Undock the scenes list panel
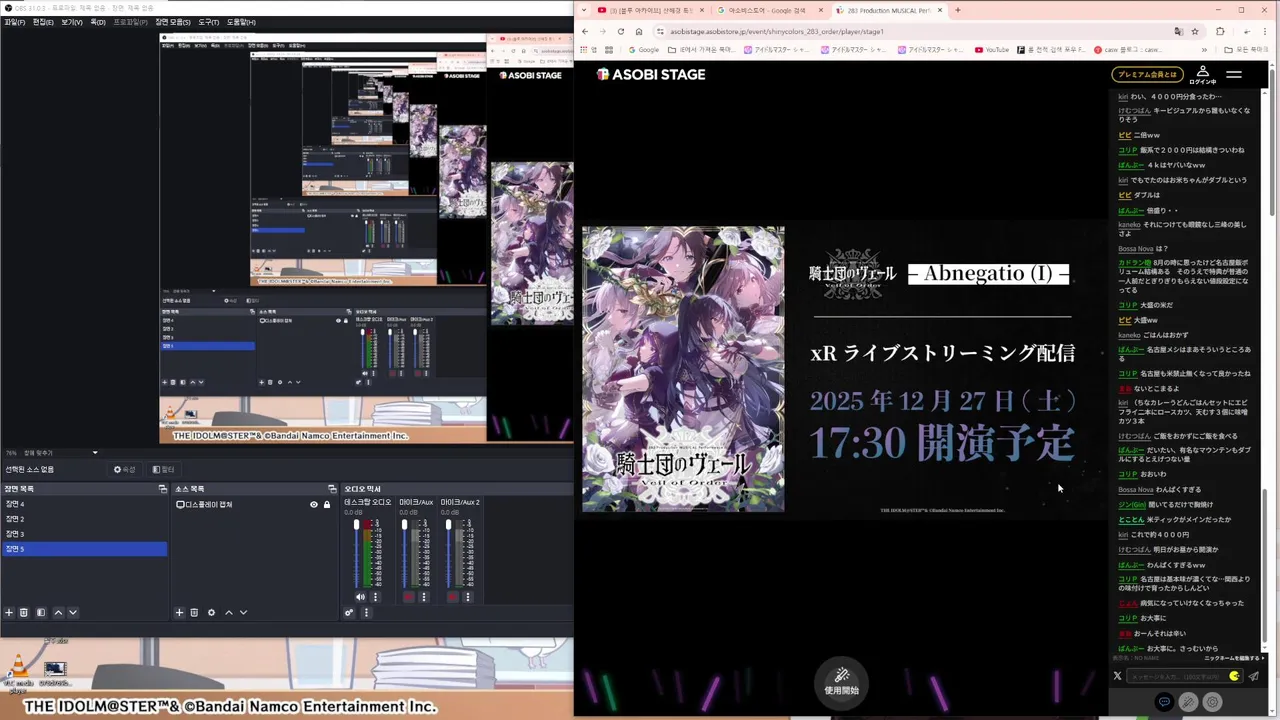This screenshot has height=720, width=1280. pyautogui.click(x=163, y=489)
